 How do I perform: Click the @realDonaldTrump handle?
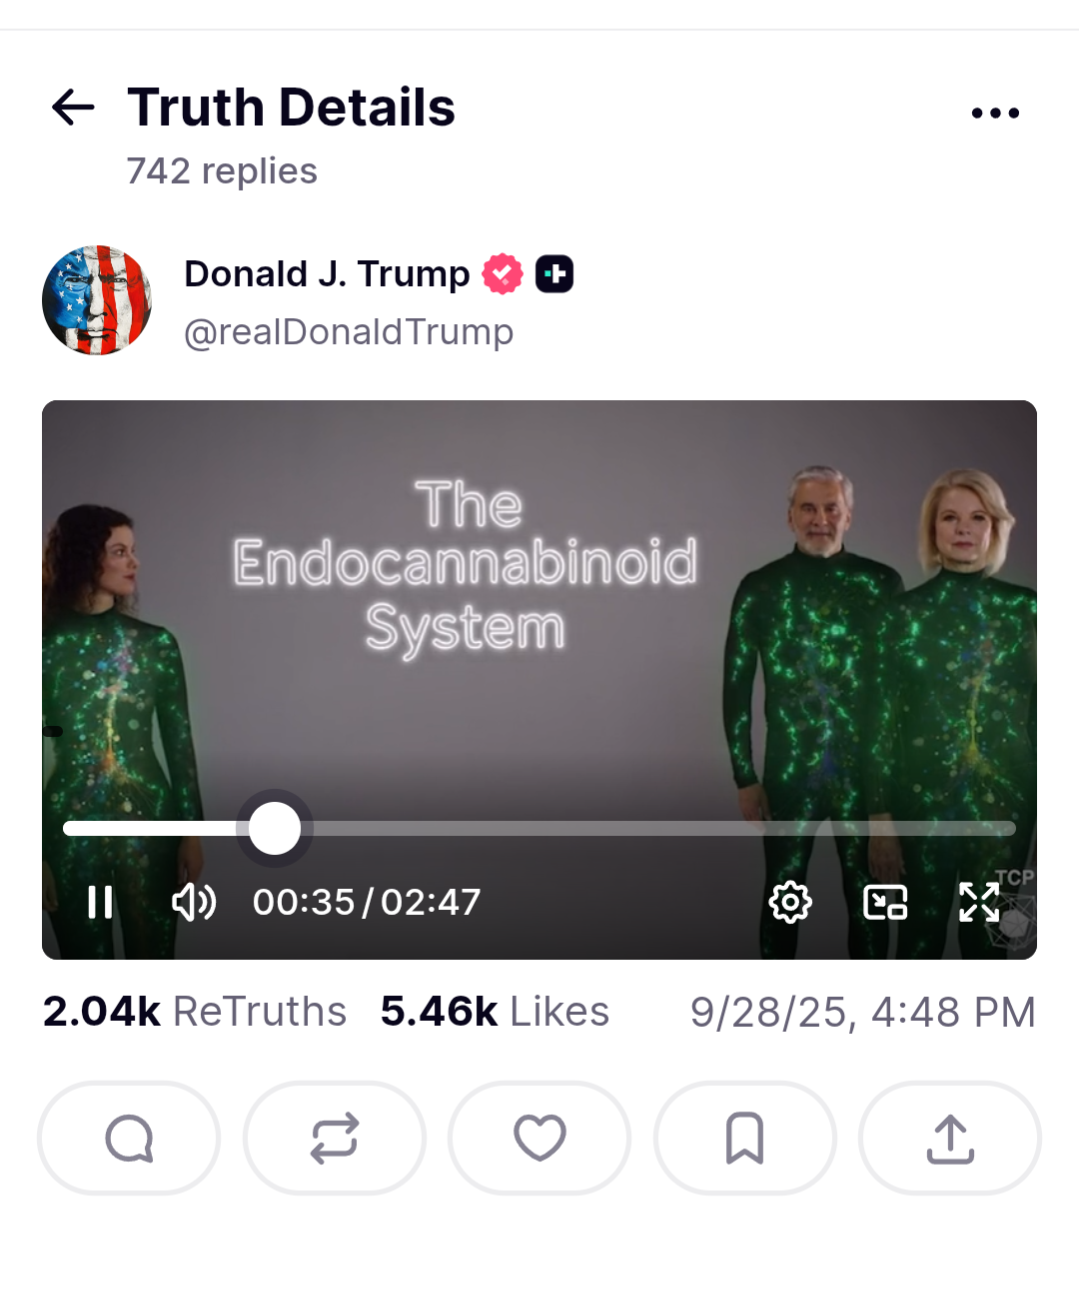click(348, 332)
